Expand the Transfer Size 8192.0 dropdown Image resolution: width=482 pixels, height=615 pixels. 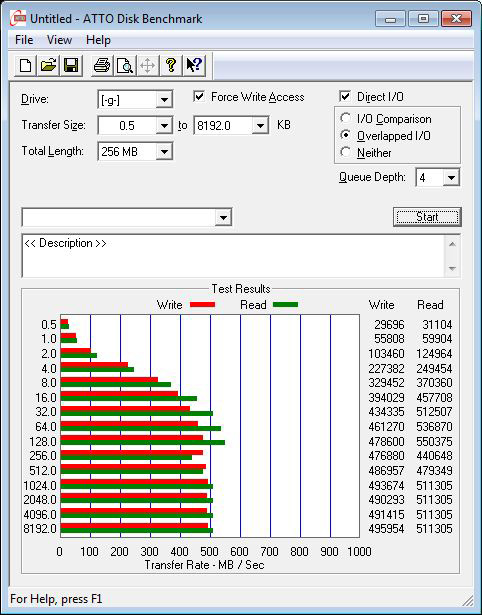coord(260,126)
